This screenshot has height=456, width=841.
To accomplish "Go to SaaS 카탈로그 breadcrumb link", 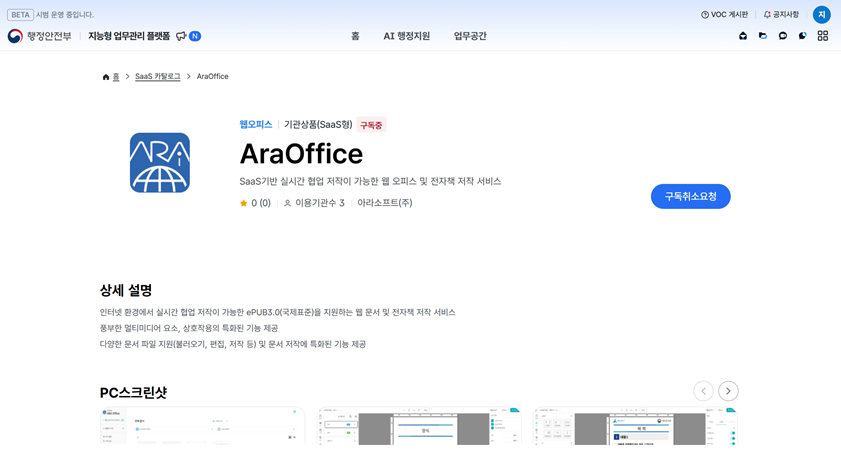I will pyautogui.click(x=158, y=76).
